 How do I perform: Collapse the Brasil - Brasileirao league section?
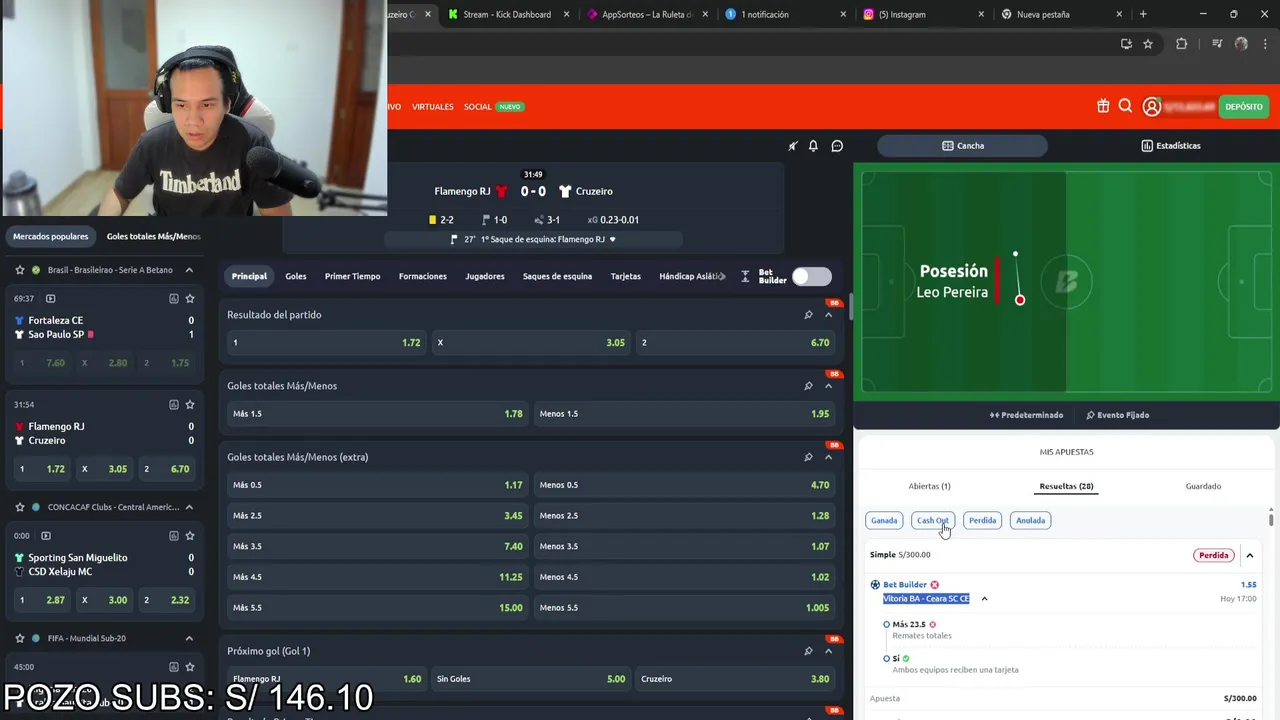pyautogui.click(x=189, y=270)
